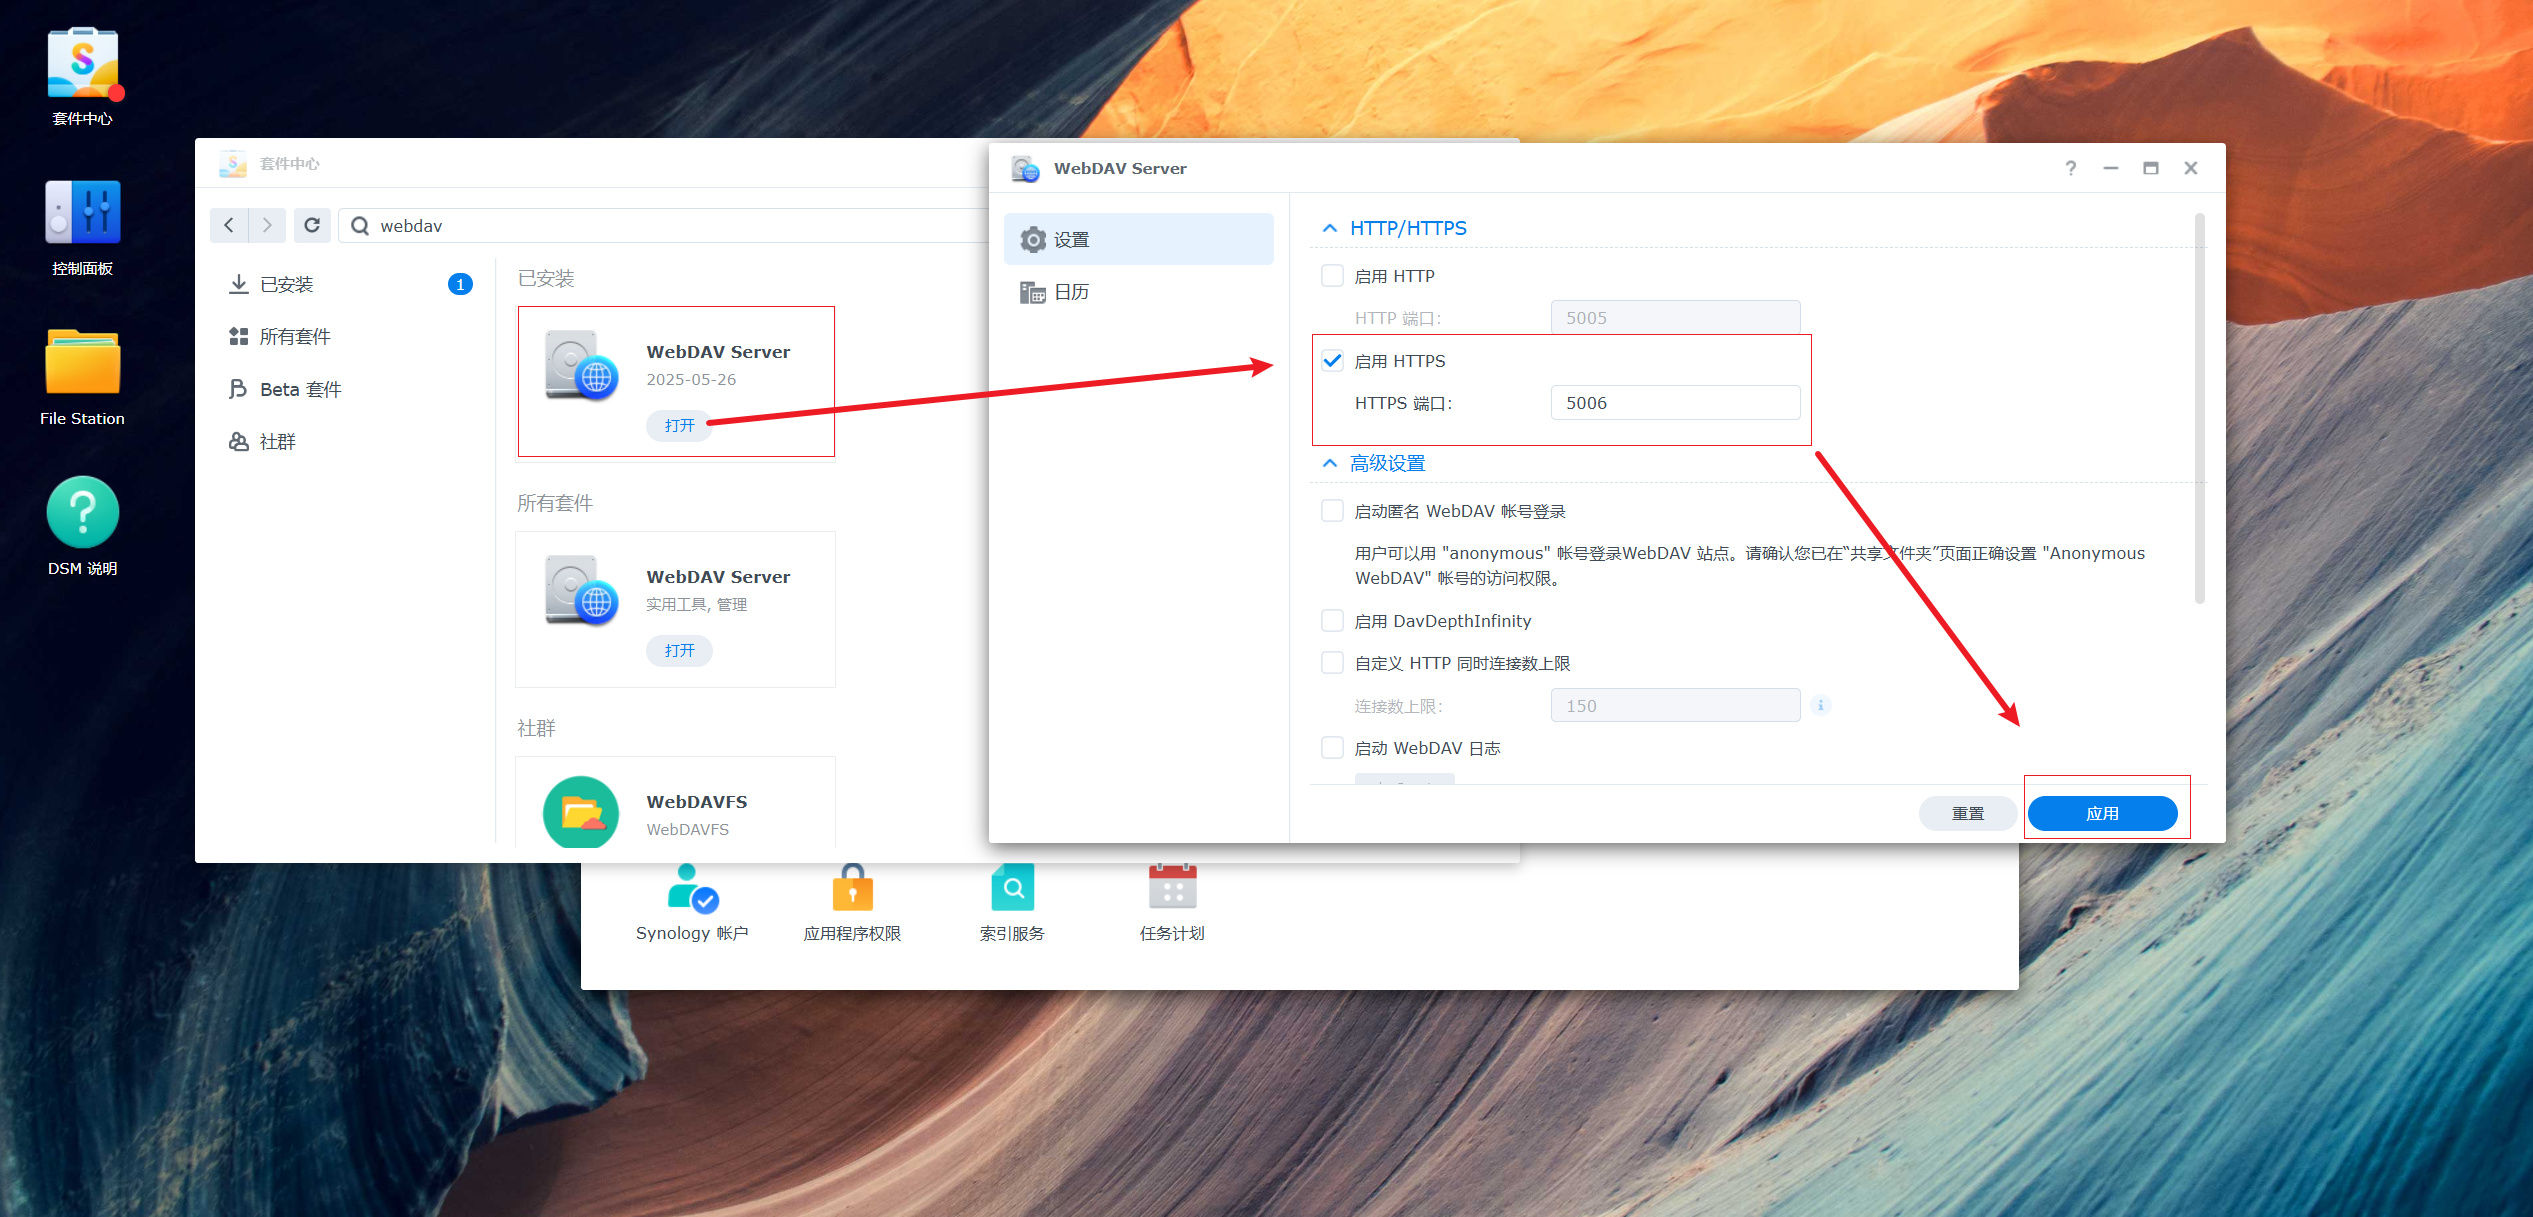This screenshot has width=2533, height=1217.
Task: Click the Package Center title bar icon
Action: [233, 164]
